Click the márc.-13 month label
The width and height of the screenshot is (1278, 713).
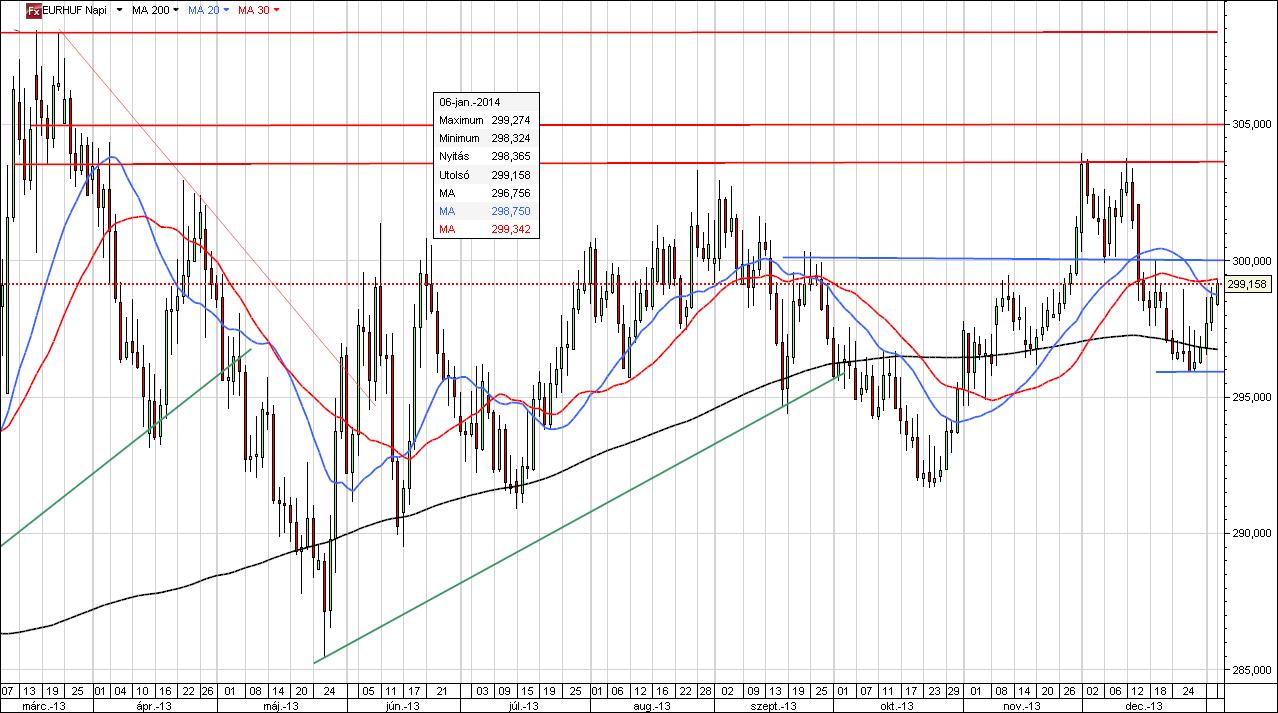click(45, 706)
